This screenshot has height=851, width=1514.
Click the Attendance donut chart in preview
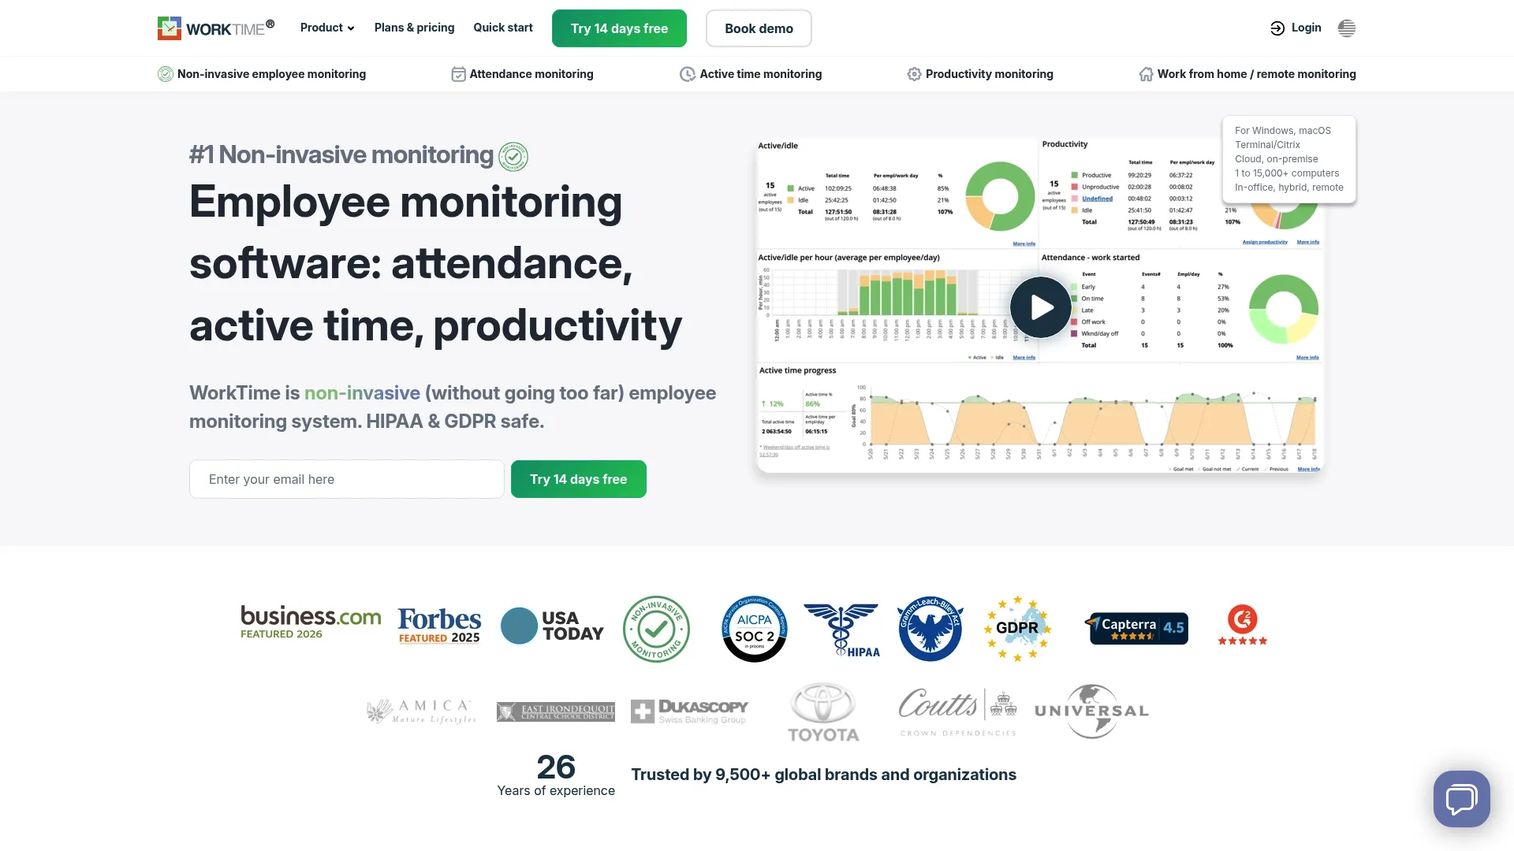pos(1284,310)
